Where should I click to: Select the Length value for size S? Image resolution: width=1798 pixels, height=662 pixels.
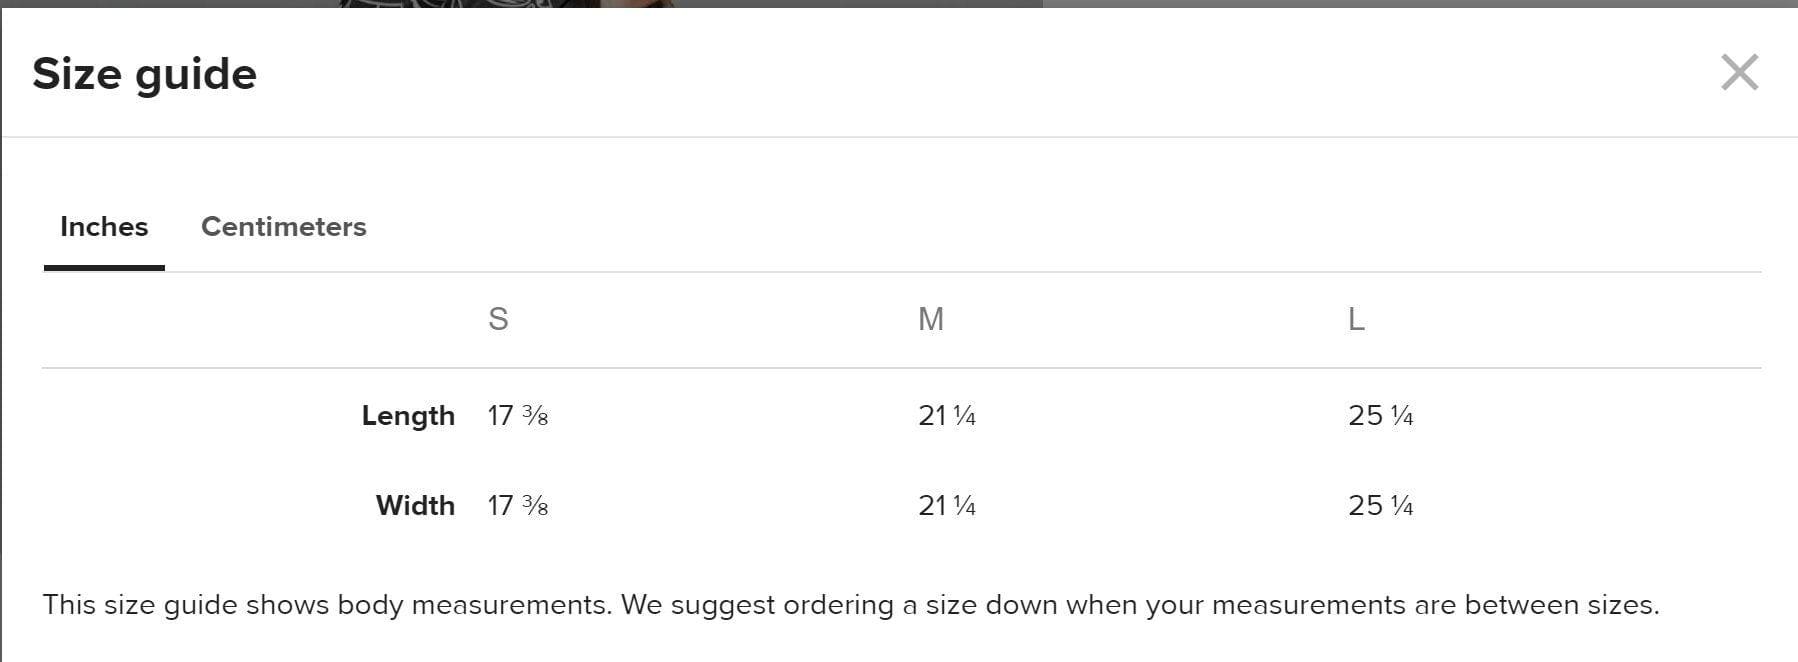point(517,415)
